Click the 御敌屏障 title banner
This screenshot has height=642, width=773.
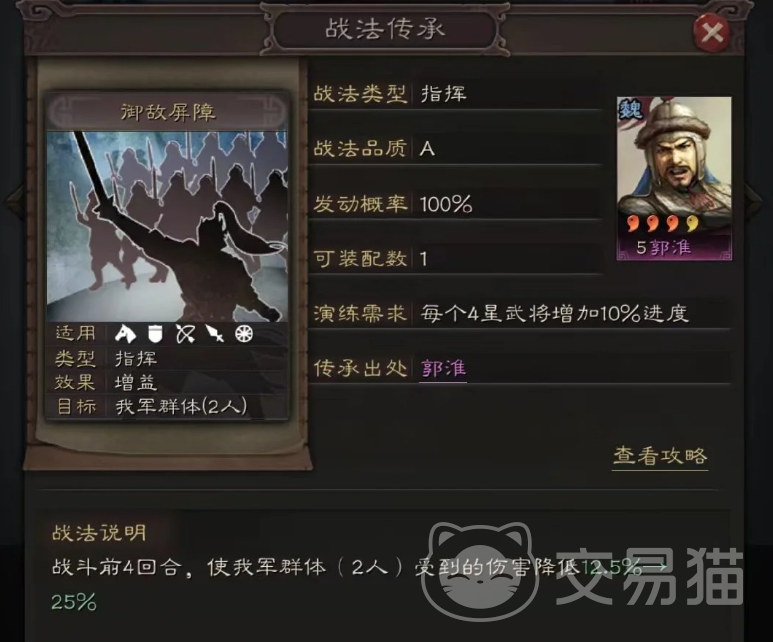point(168,112)
